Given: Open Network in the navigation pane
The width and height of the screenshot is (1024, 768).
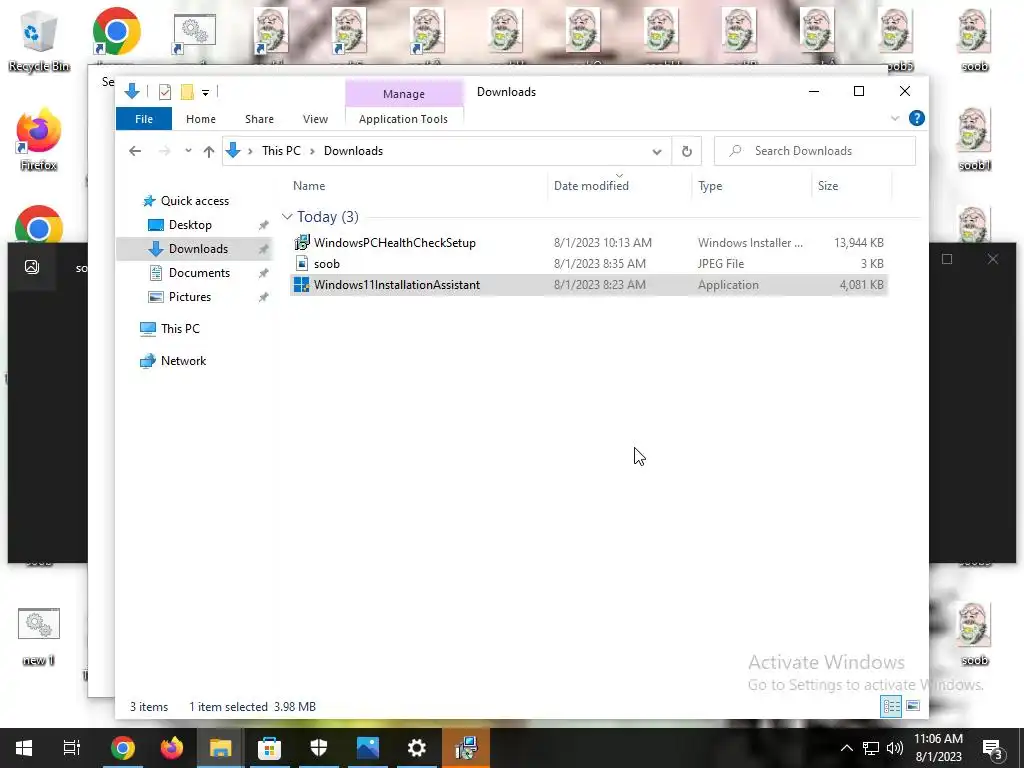Looking at the screenshot, I should [x=183, y=360].
